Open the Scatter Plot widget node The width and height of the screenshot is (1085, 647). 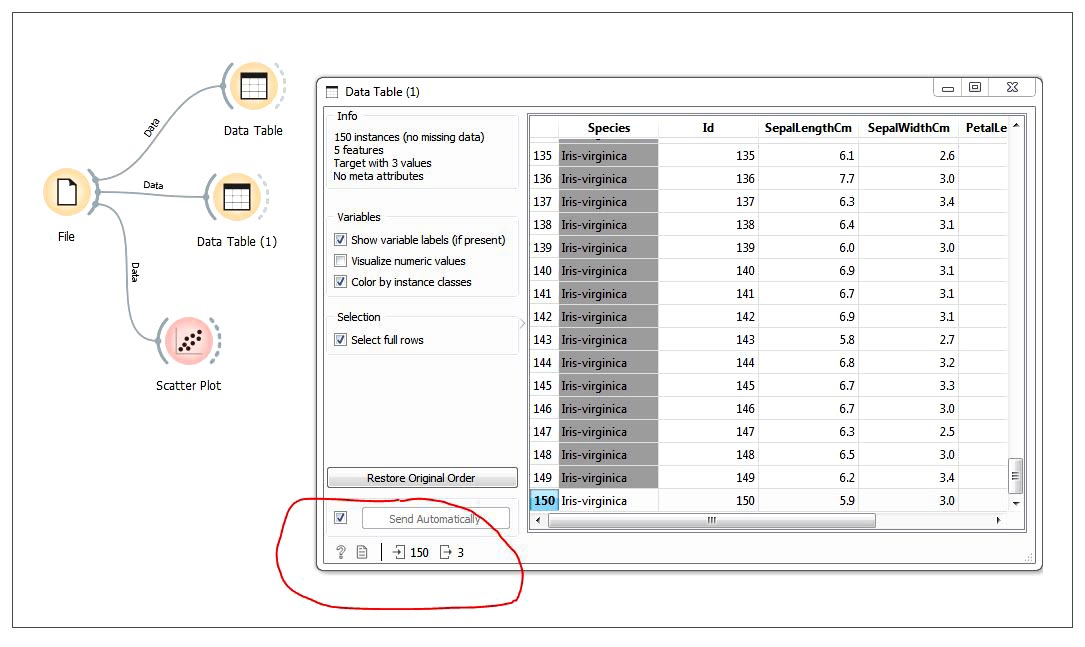point(190,341)
